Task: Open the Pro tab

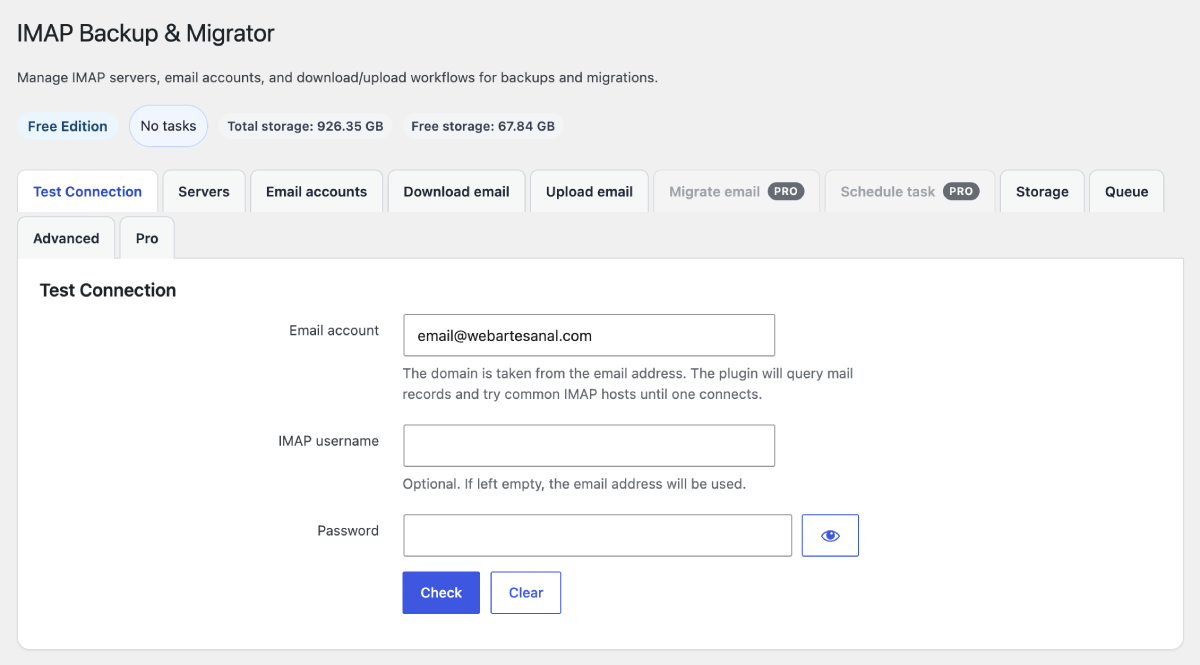Action: [147, 238]
